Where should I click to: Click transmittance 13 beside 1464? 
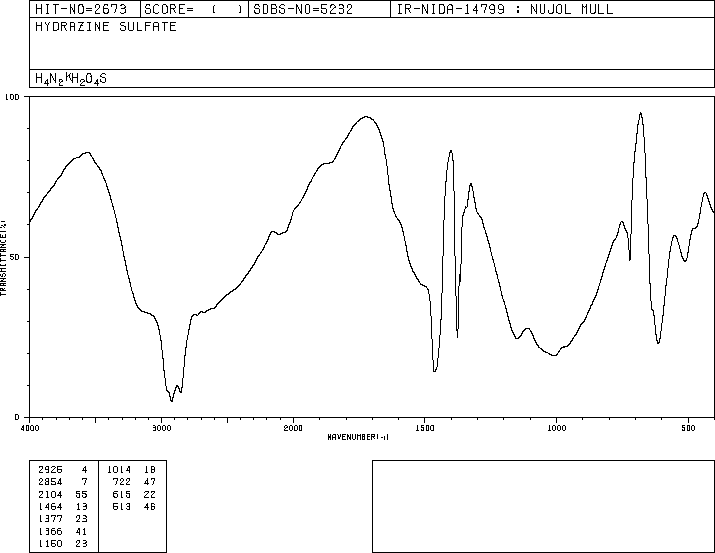point(81,506)
